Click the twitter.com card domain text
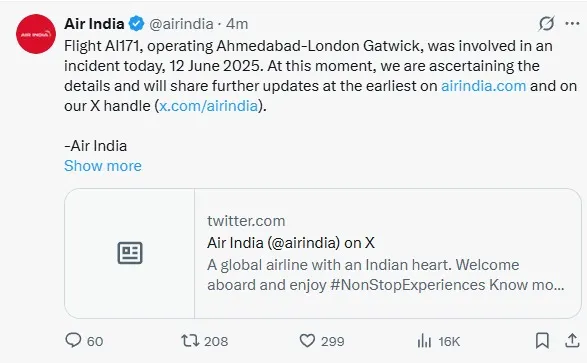 (246, 221)
